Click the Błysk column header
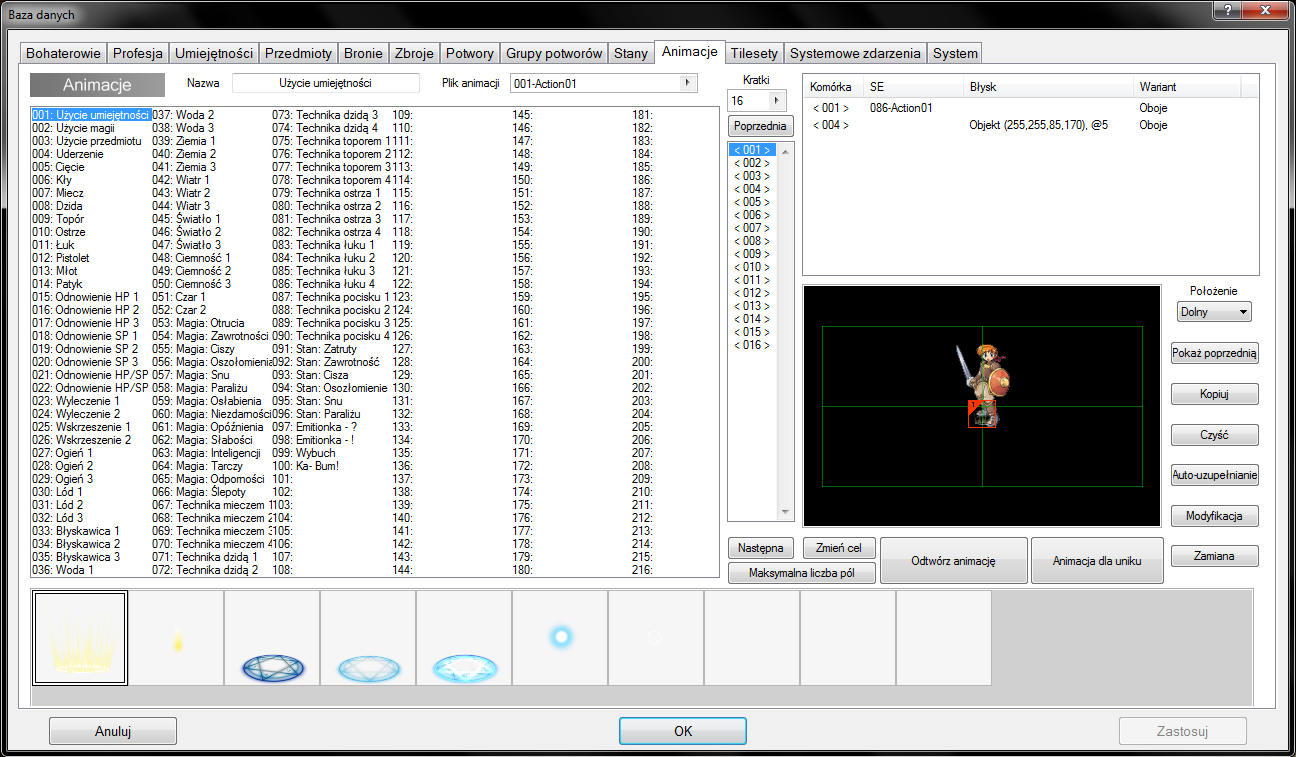 1048,87
